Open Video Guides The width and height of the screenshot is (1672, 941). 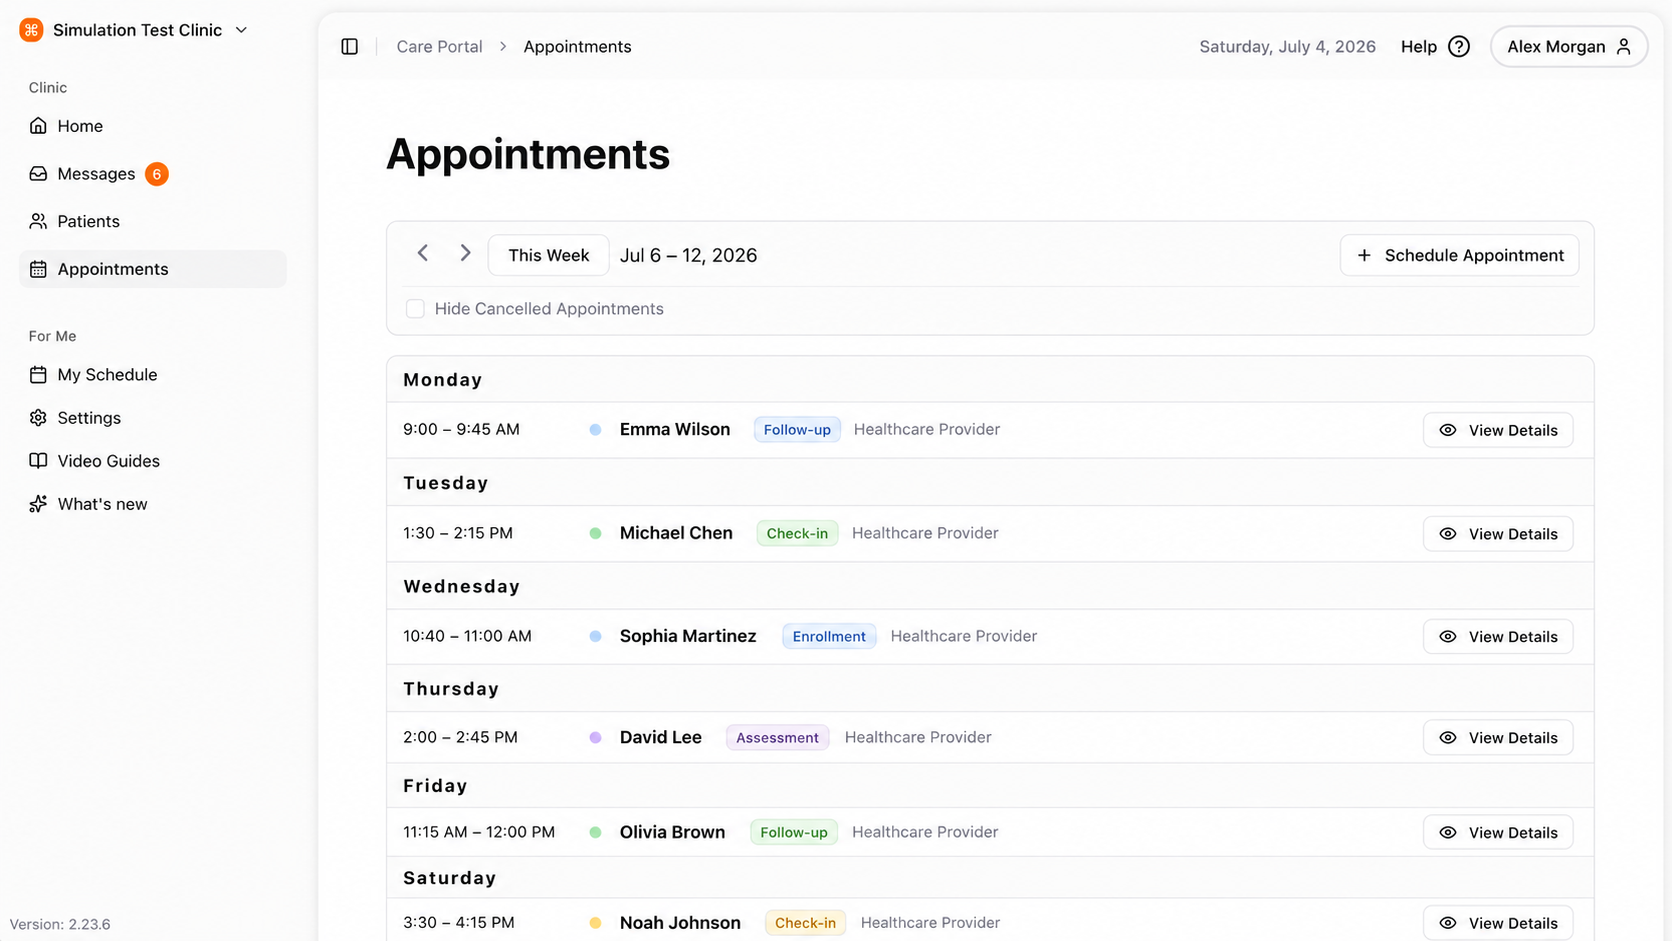[152, 461]
